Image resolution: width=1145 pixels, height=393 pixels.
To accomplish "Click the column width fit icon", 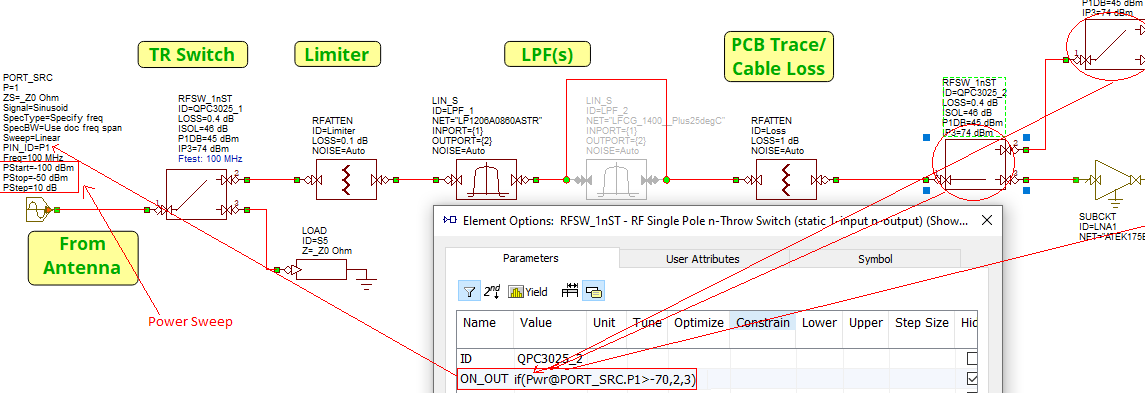I will click(x=570, y=291).
